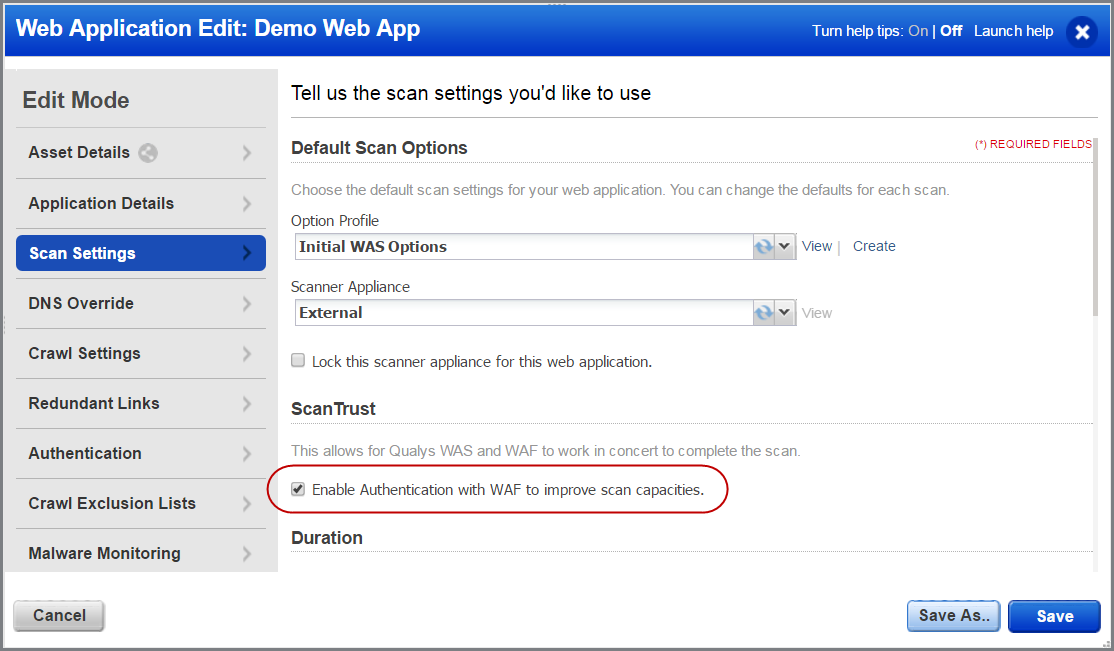Open Malware Monitoring section
The image size is (1114, 651).
pyautogui.click(x=141, y=553)
